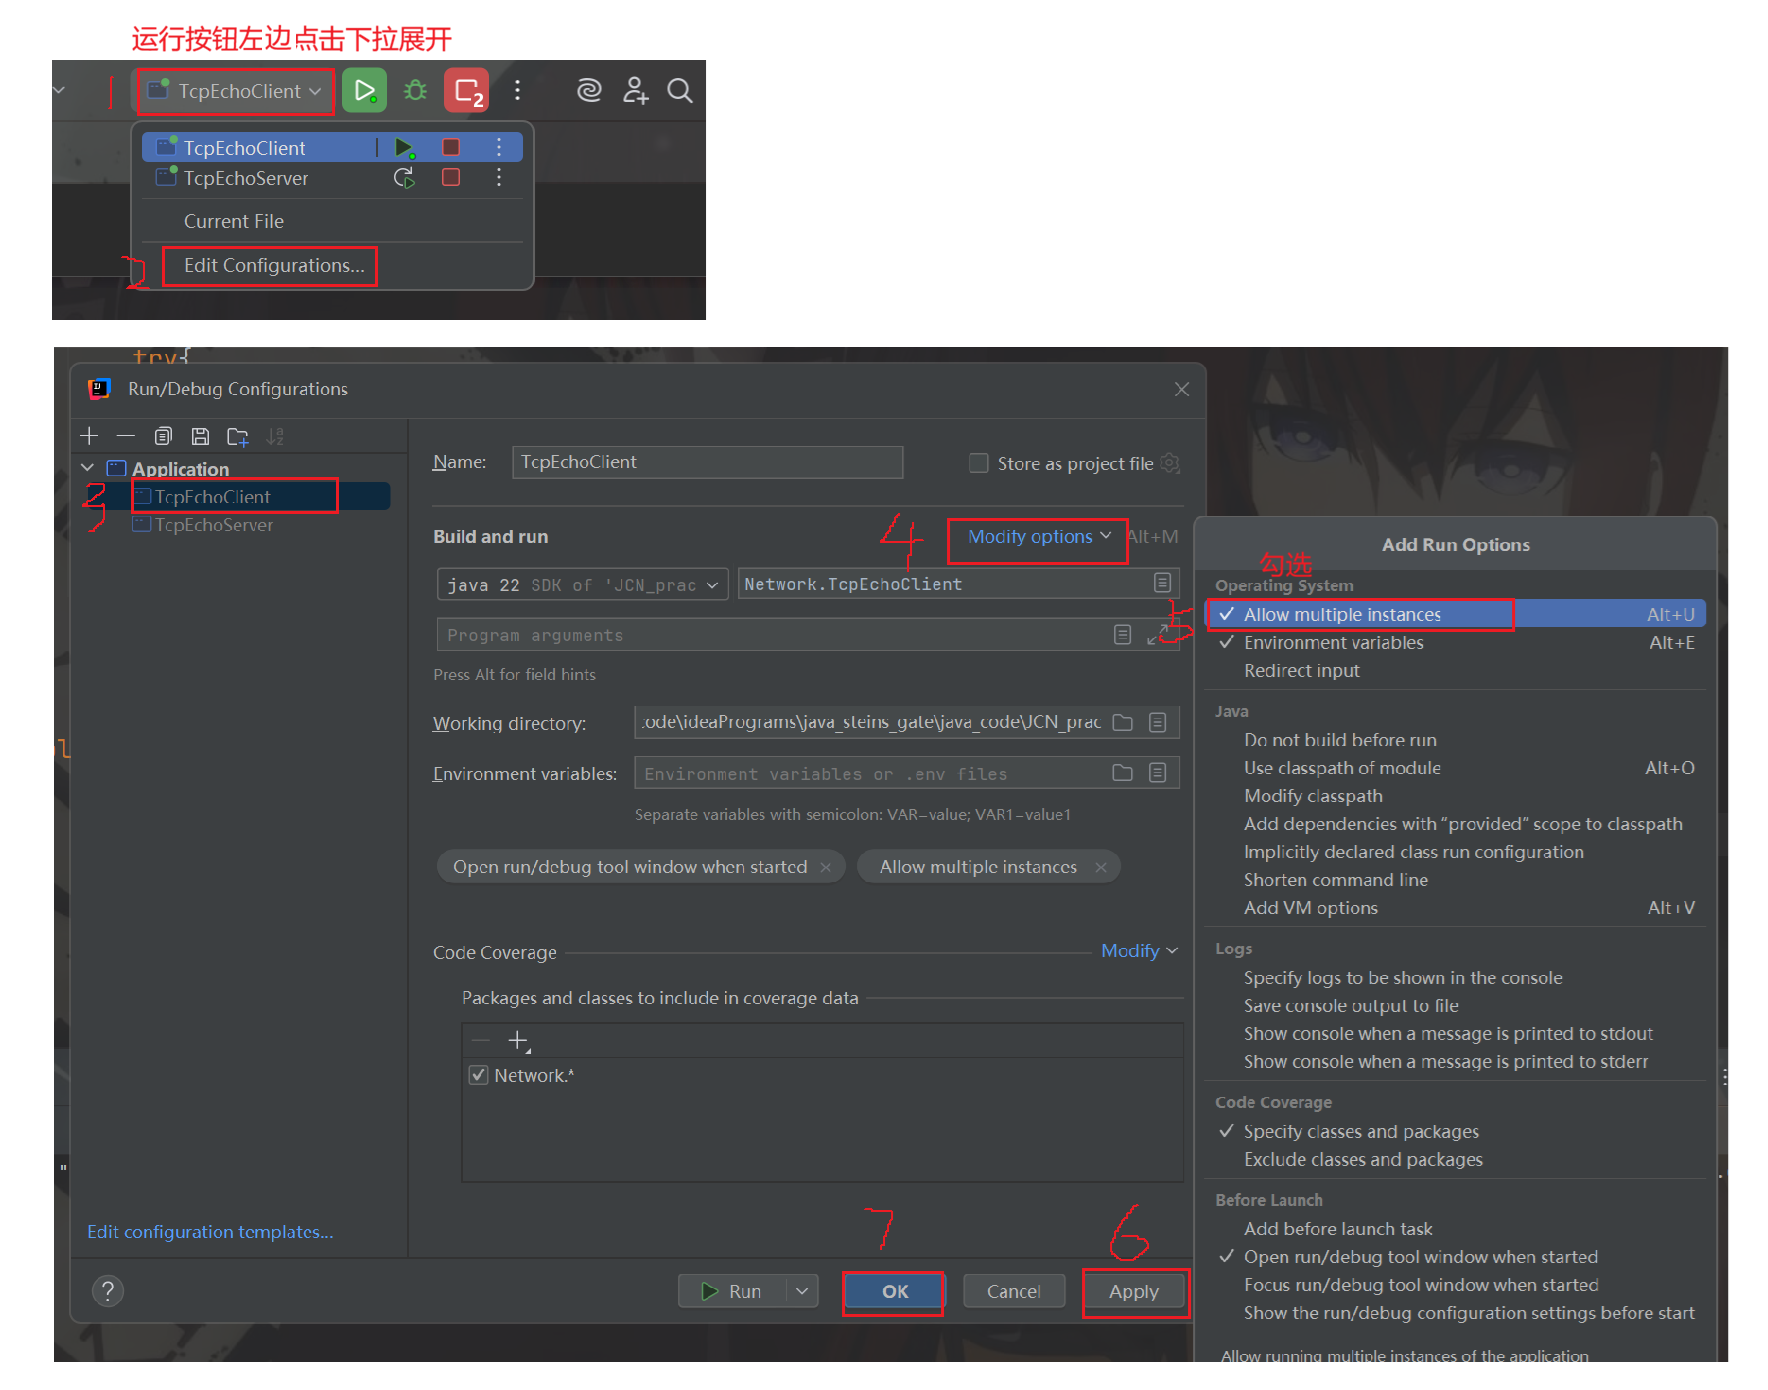Open the AI Assistant spiral icon

[589, 91]
